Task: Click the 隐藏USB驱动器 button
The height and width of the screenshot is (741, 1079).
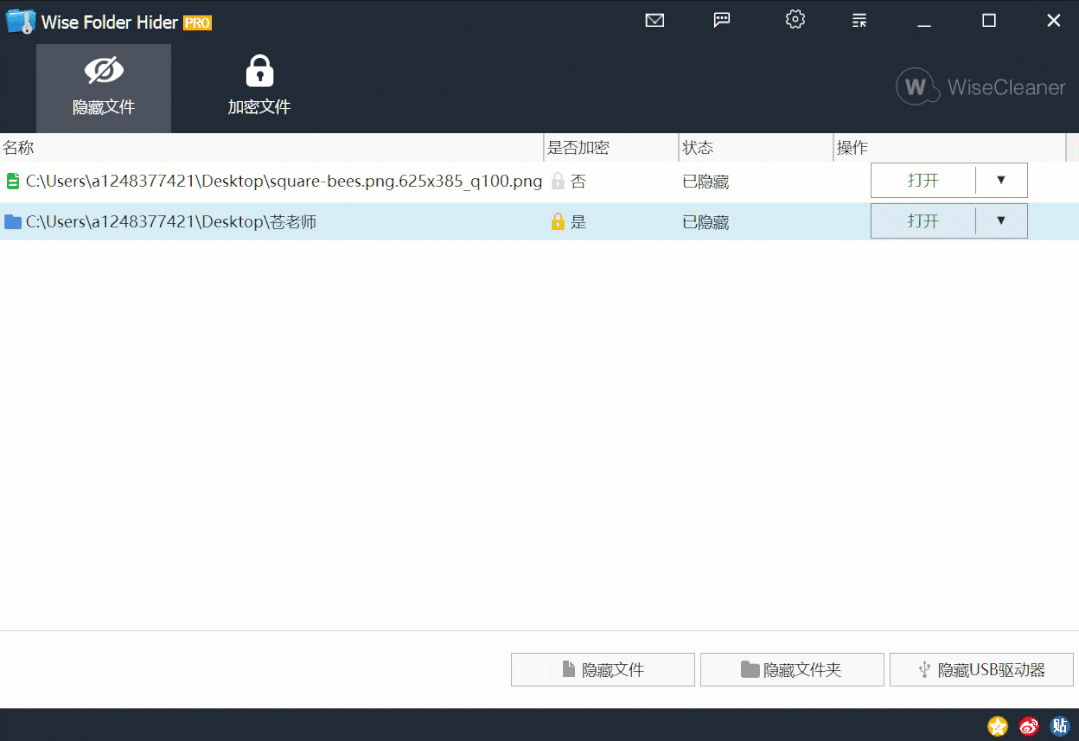Action: click(981, 670)
